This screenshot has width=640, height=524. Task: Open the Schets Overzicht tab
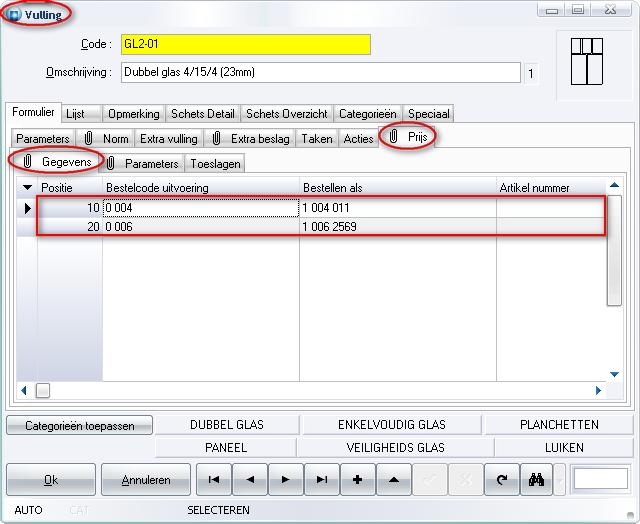click(287, 114)
